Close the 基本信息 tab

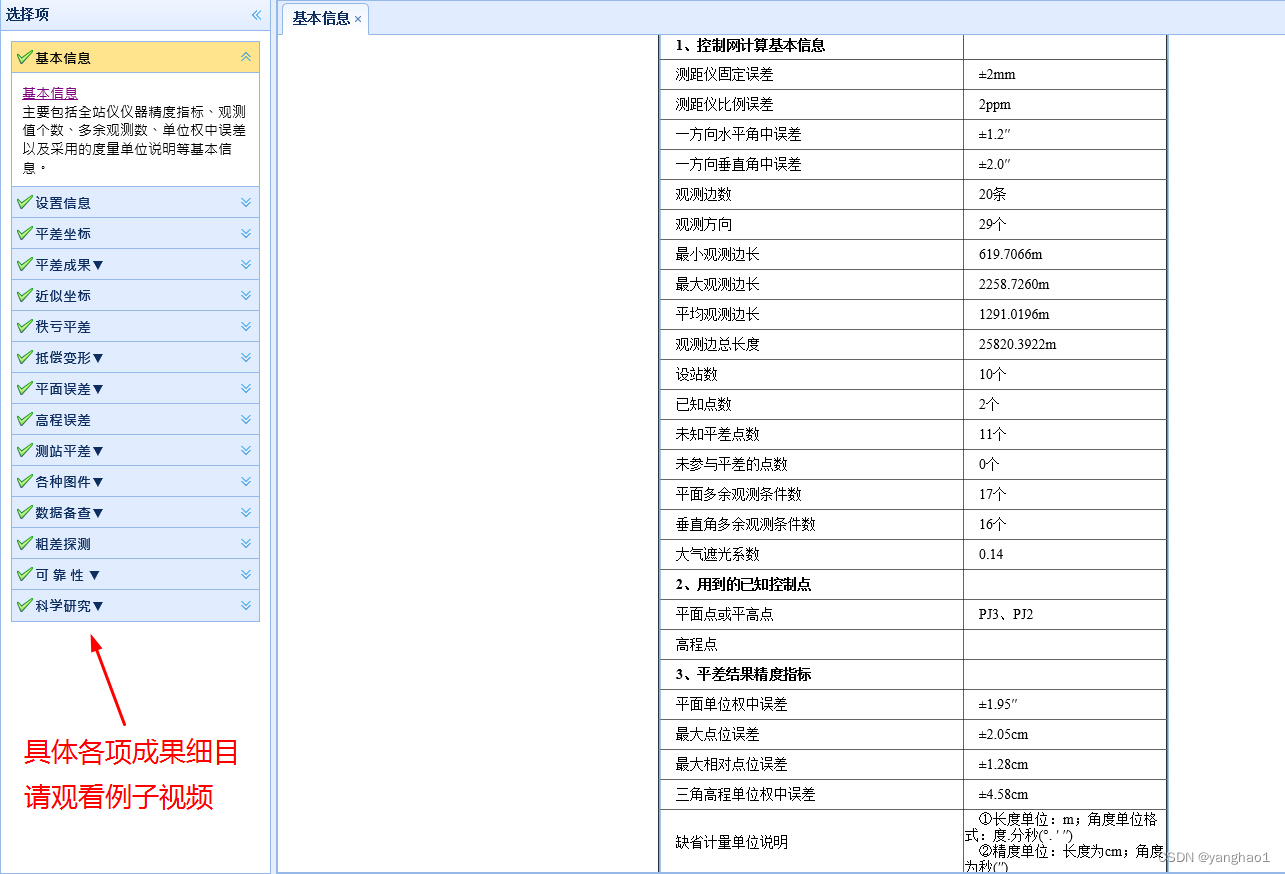(358, 19)
